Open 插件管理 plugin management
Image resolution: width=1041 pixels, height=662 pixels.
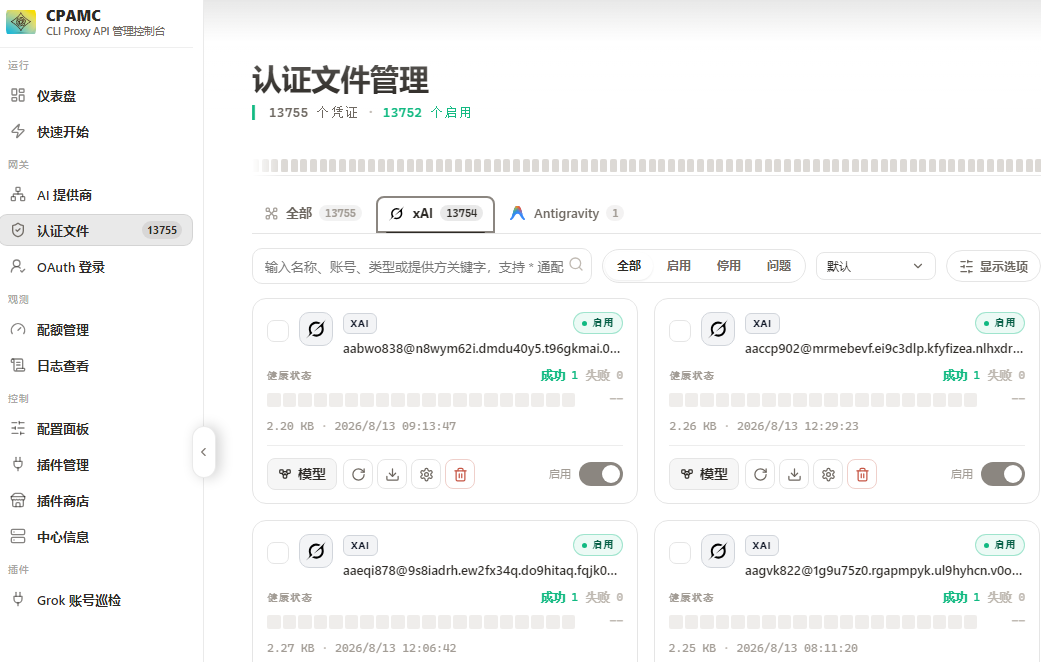click(96, 464)
